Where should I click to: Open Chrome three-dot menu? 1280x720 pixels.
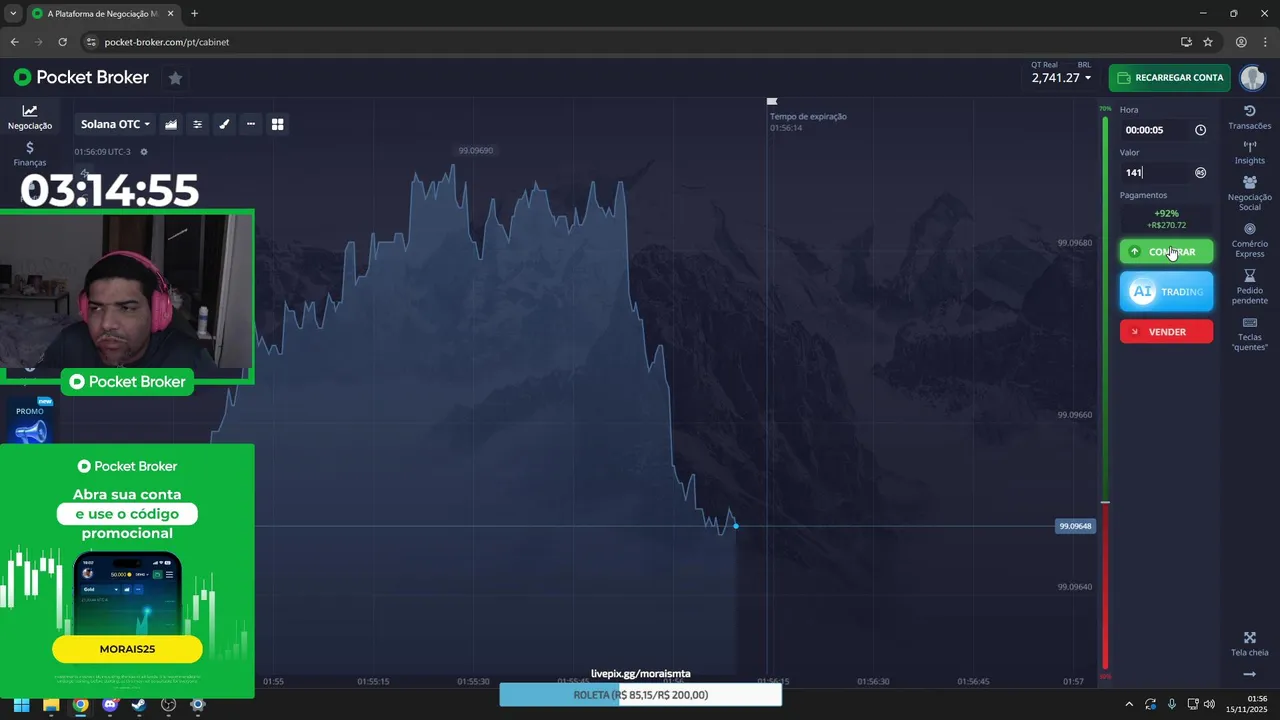[1264, 42]
